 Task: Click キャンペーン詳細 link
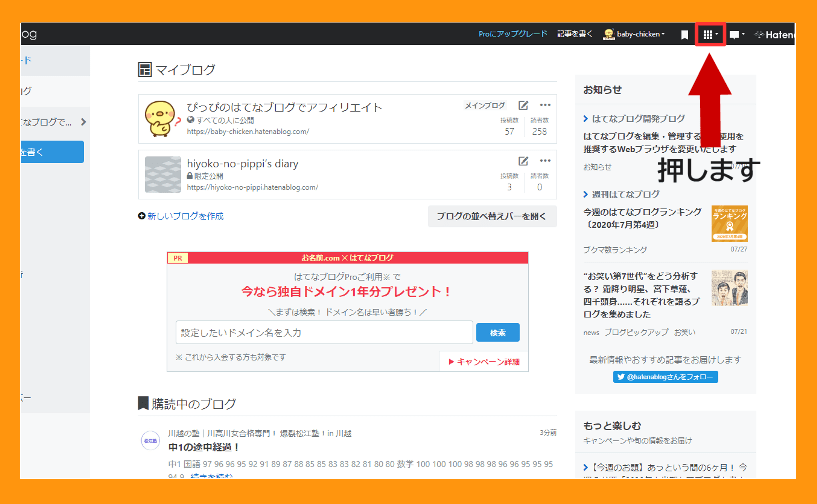[484, 362]
